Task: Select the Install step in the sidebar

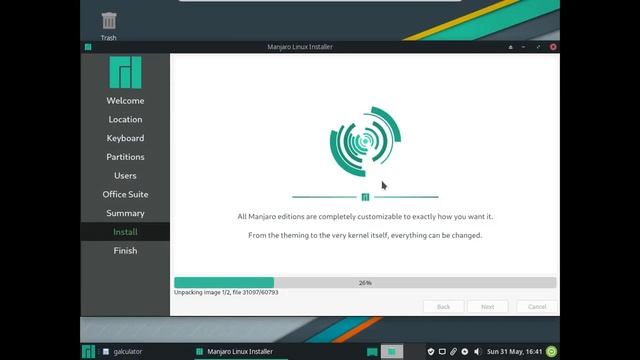Action: [125, 232]
